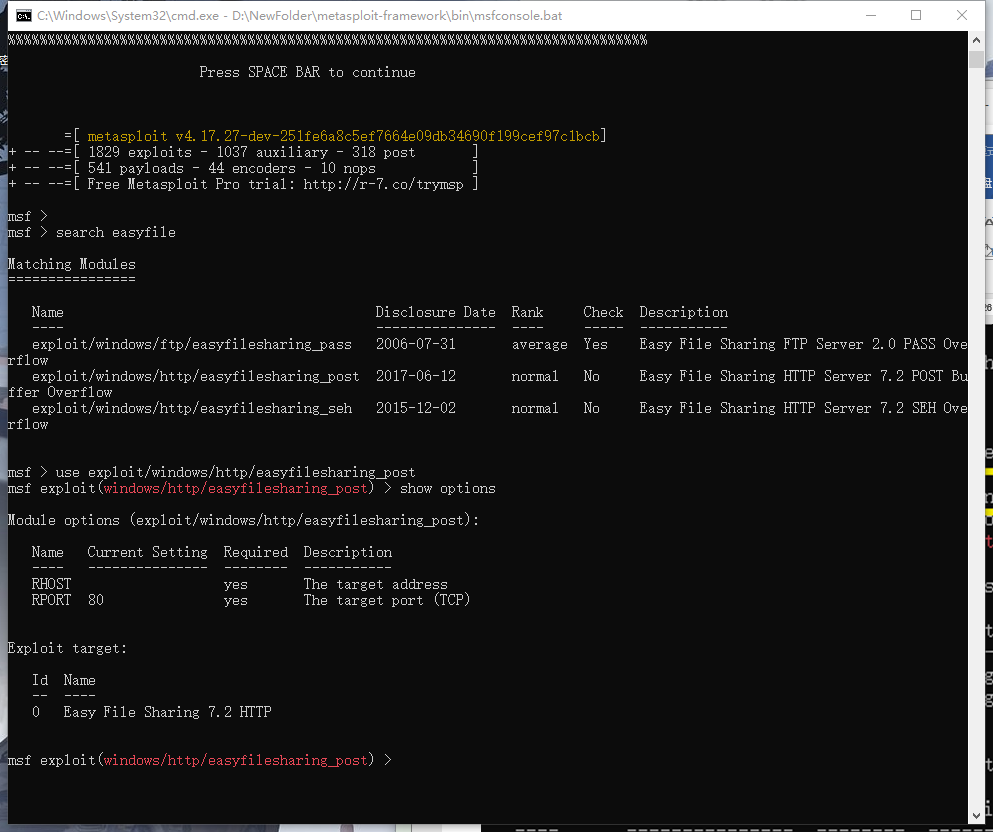This screenshot has height=832, width=993.
Task: Click the scrollbar up arrow
Action: [x=976, y=40]
